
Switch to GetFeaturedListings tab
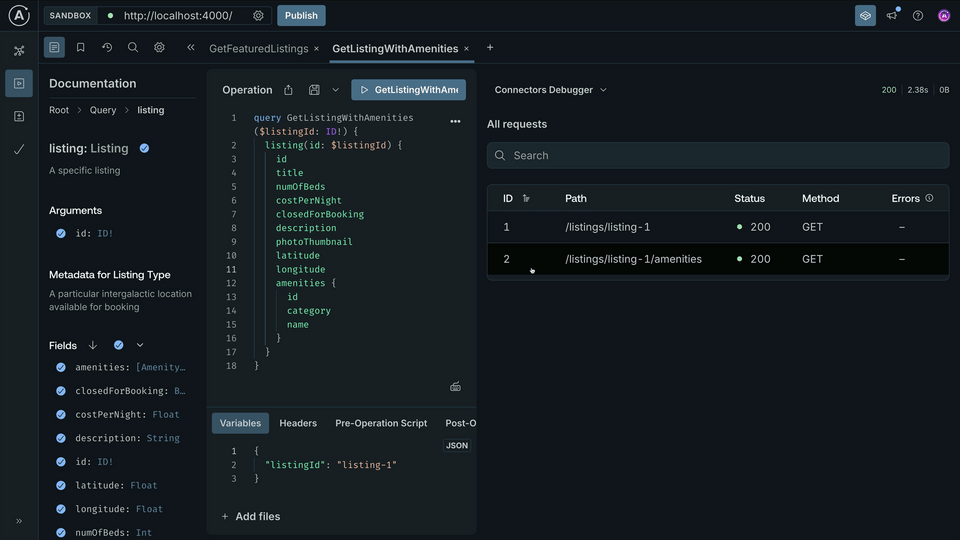[x=258, y=48]
